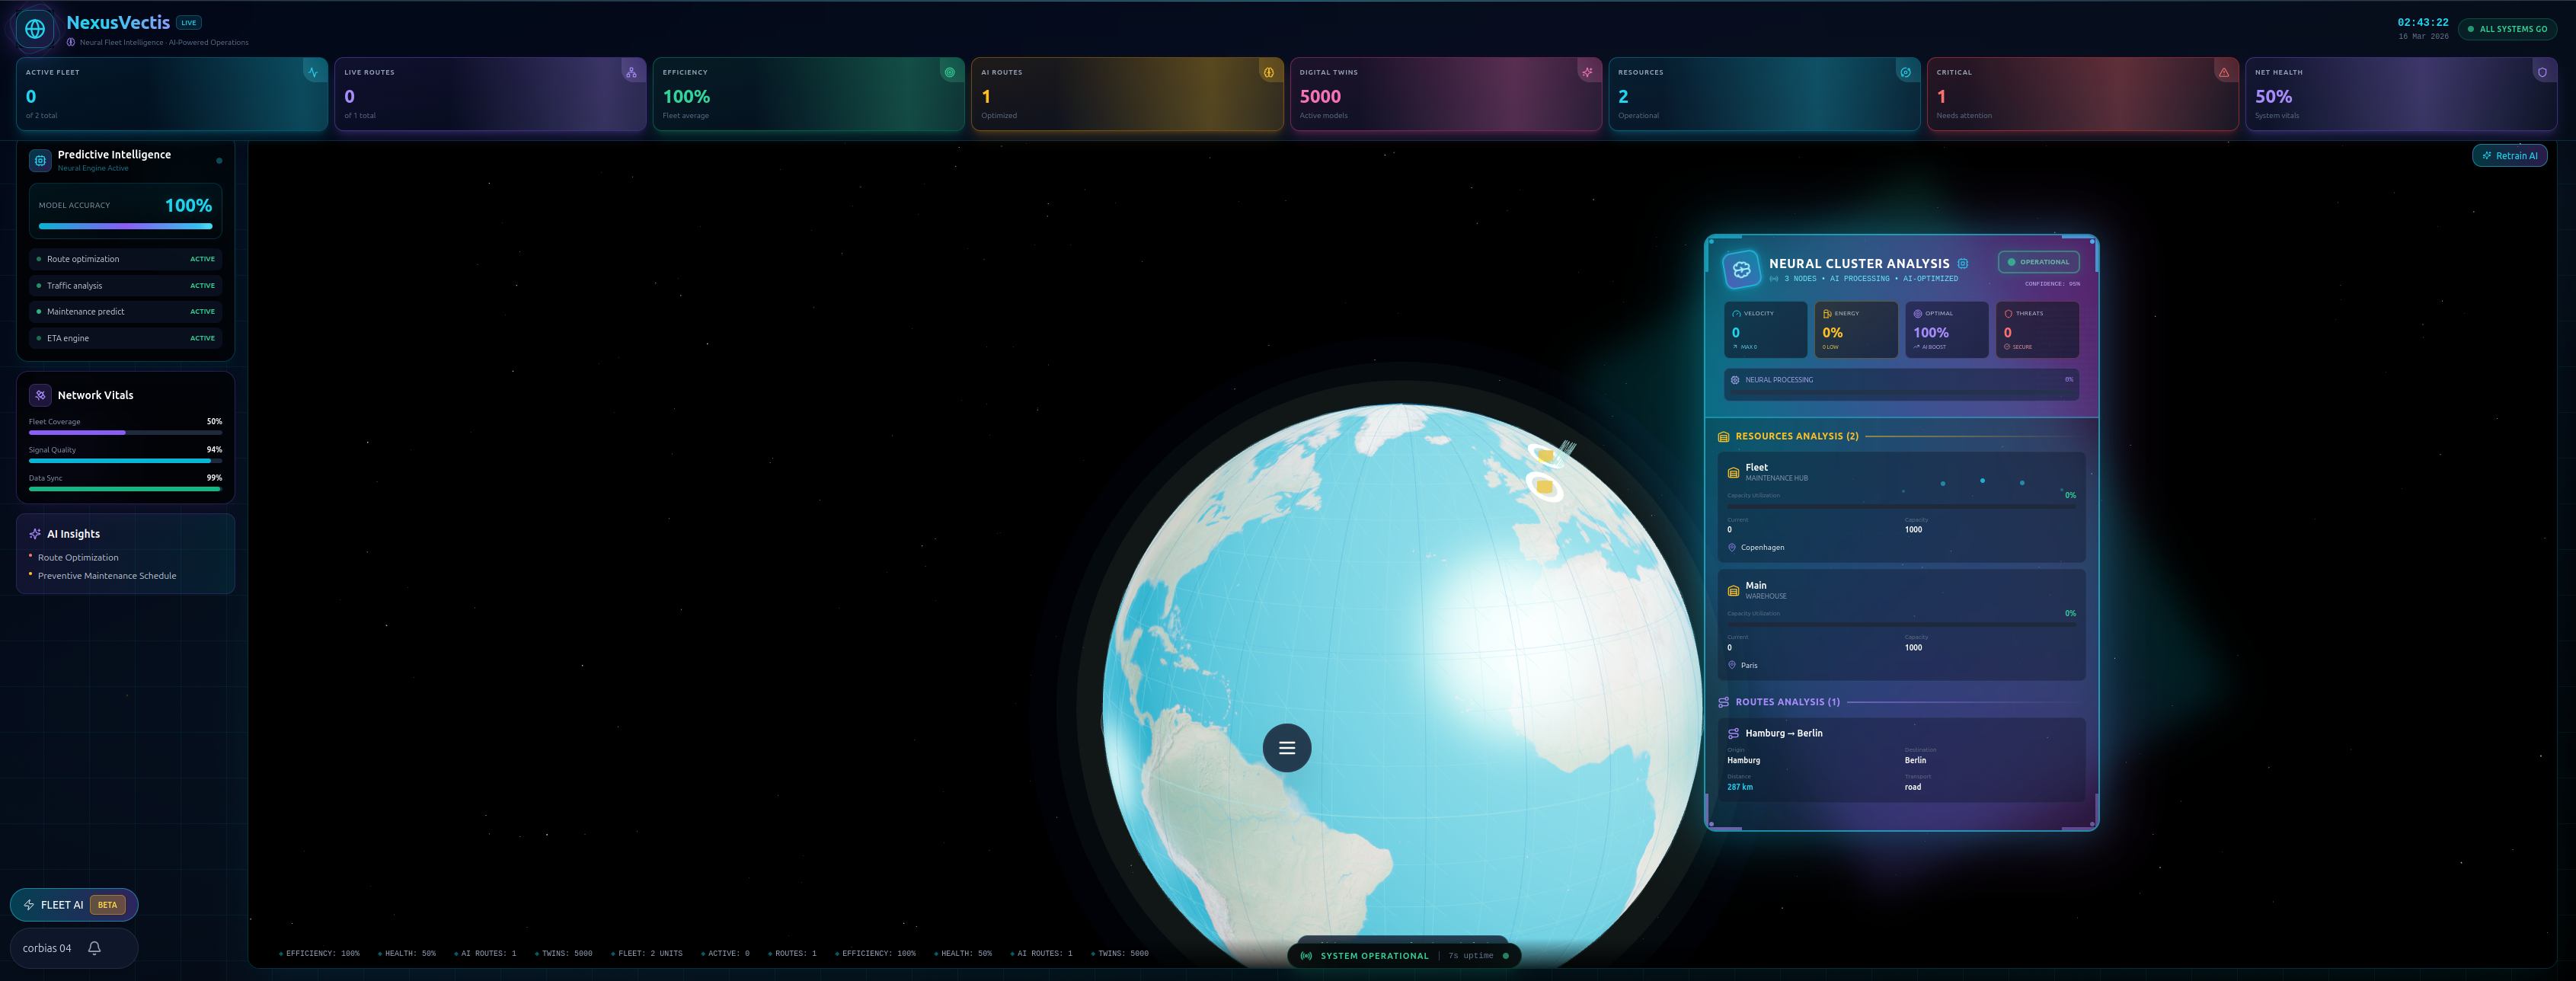Click the AI Insights sparkle icon
2576x981 pixels.
[x=35, y=534]
